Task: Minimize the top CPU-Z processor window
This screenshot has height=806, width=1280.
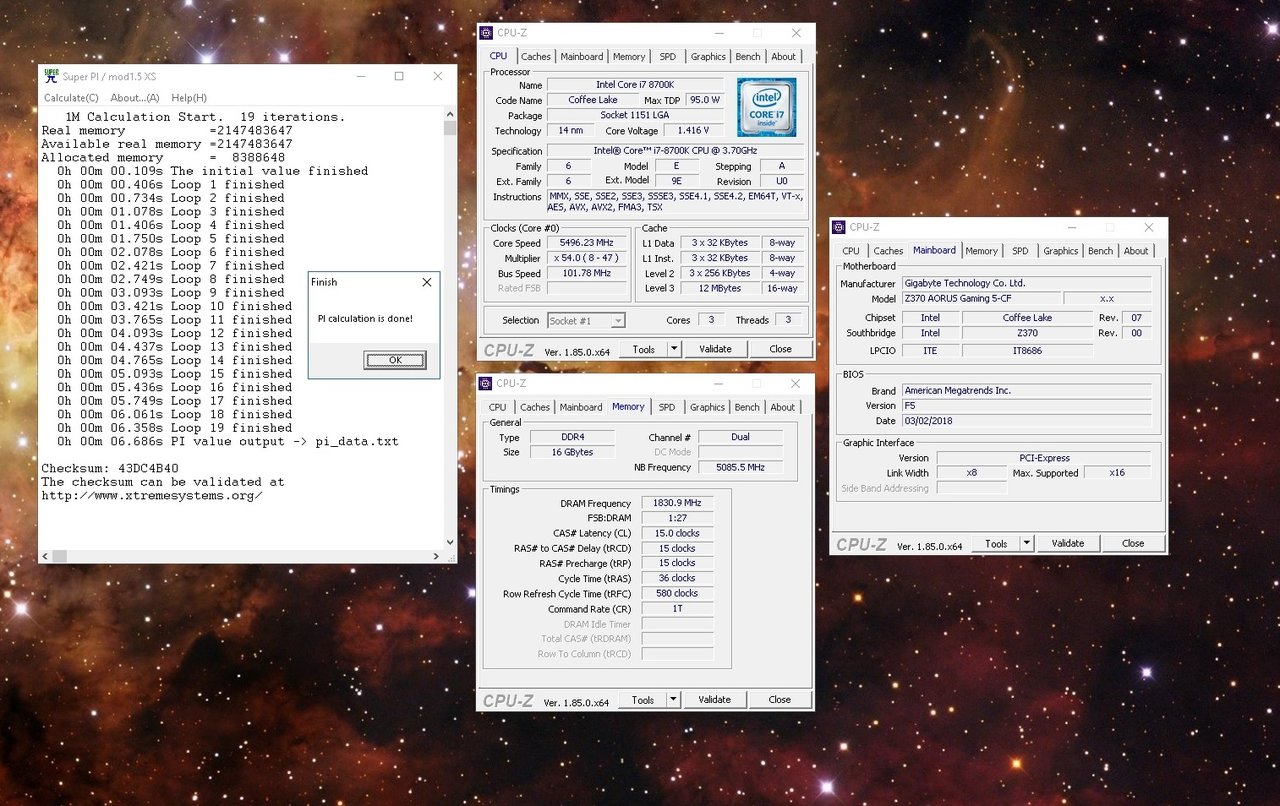Action: 718,33
